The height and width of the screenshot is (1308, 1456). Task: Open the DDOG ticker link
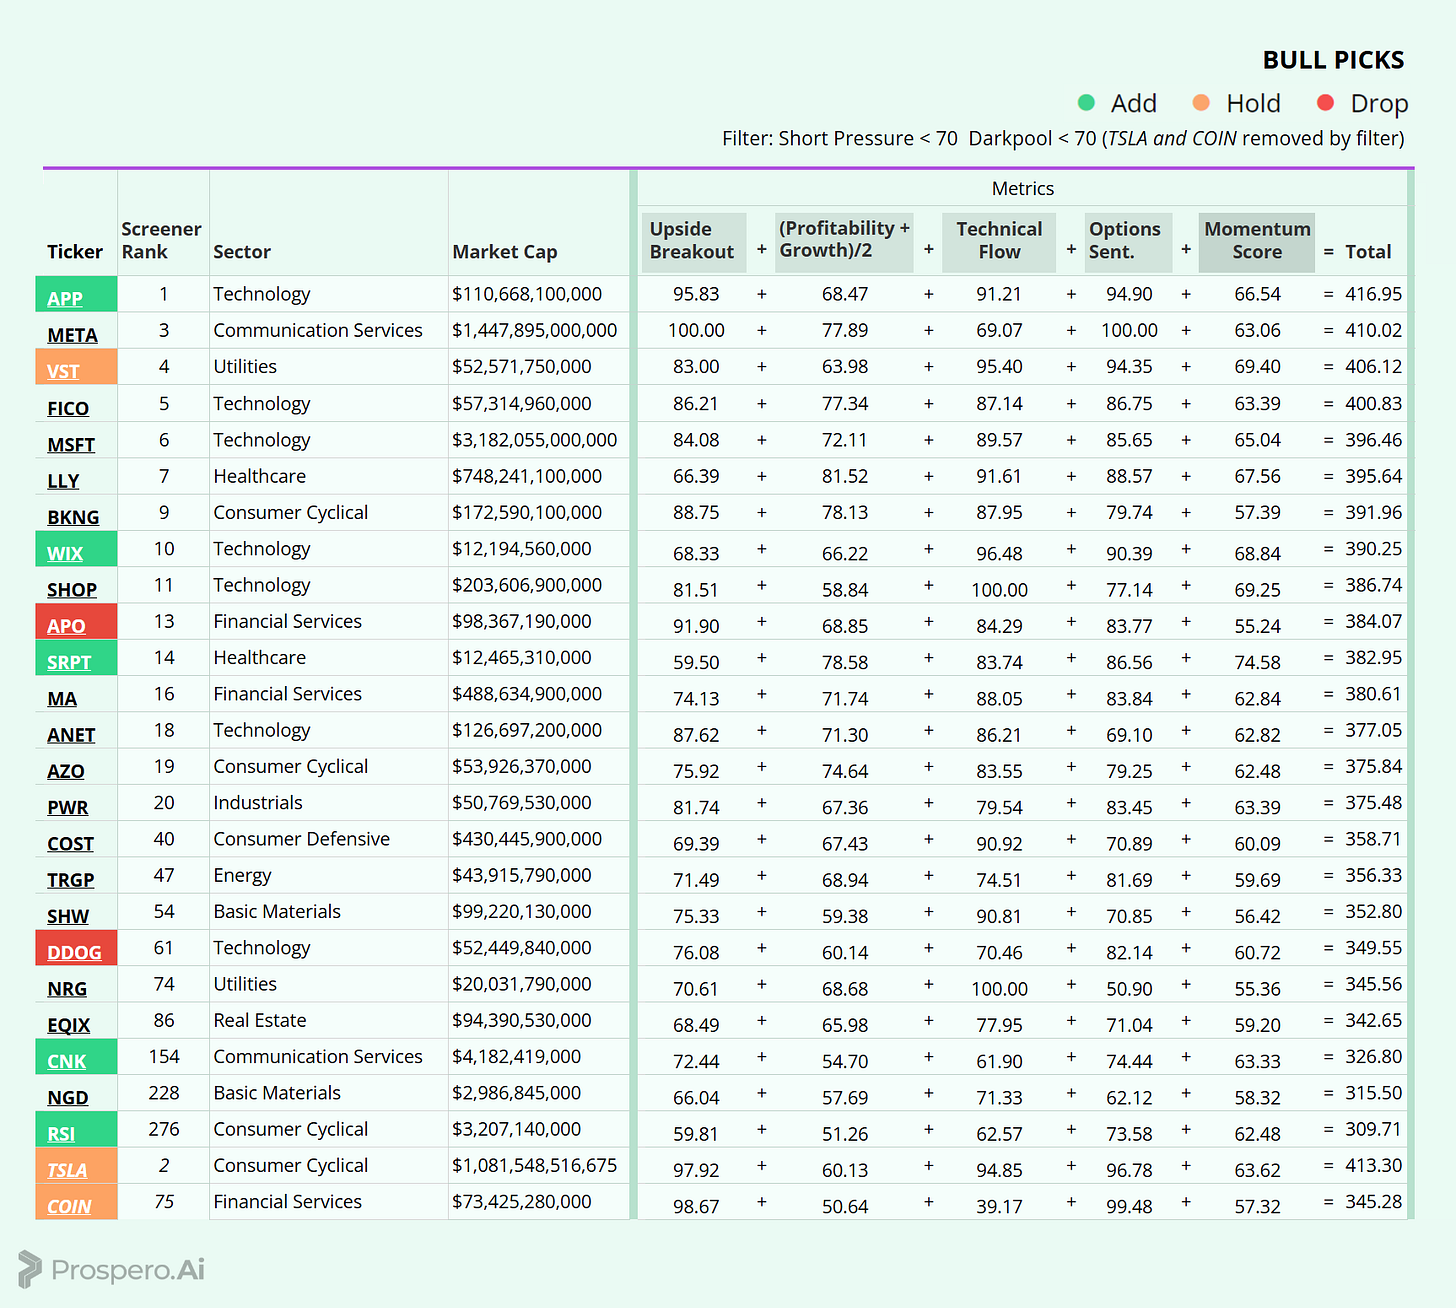[74, 953]
